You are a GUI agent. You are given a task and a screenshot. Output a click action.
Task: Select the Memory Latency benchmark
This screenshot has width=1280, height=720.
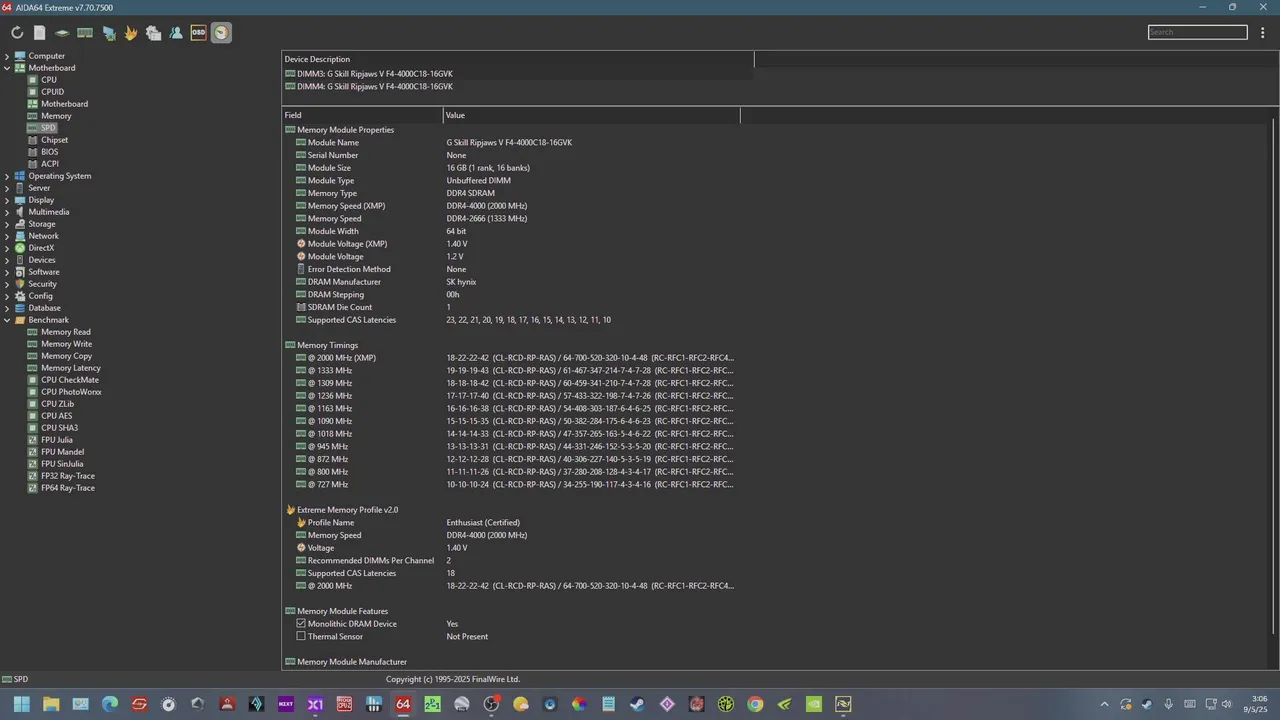coord(70,368)
